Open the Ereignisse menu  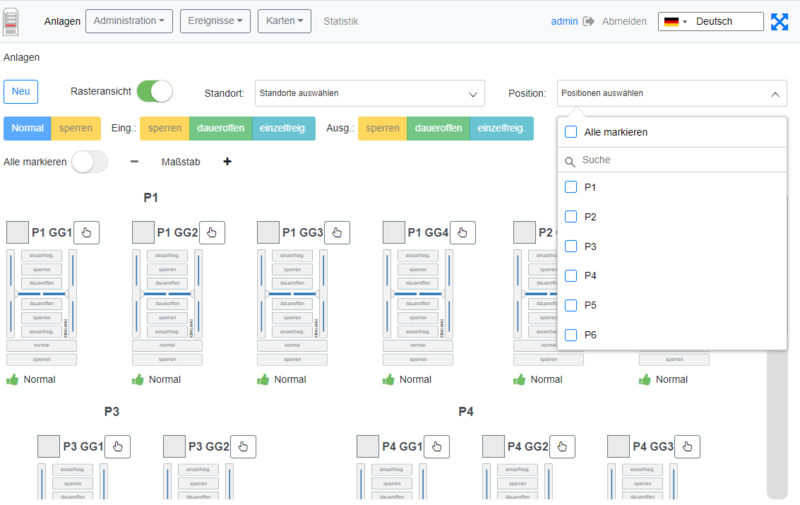[215, 21]
